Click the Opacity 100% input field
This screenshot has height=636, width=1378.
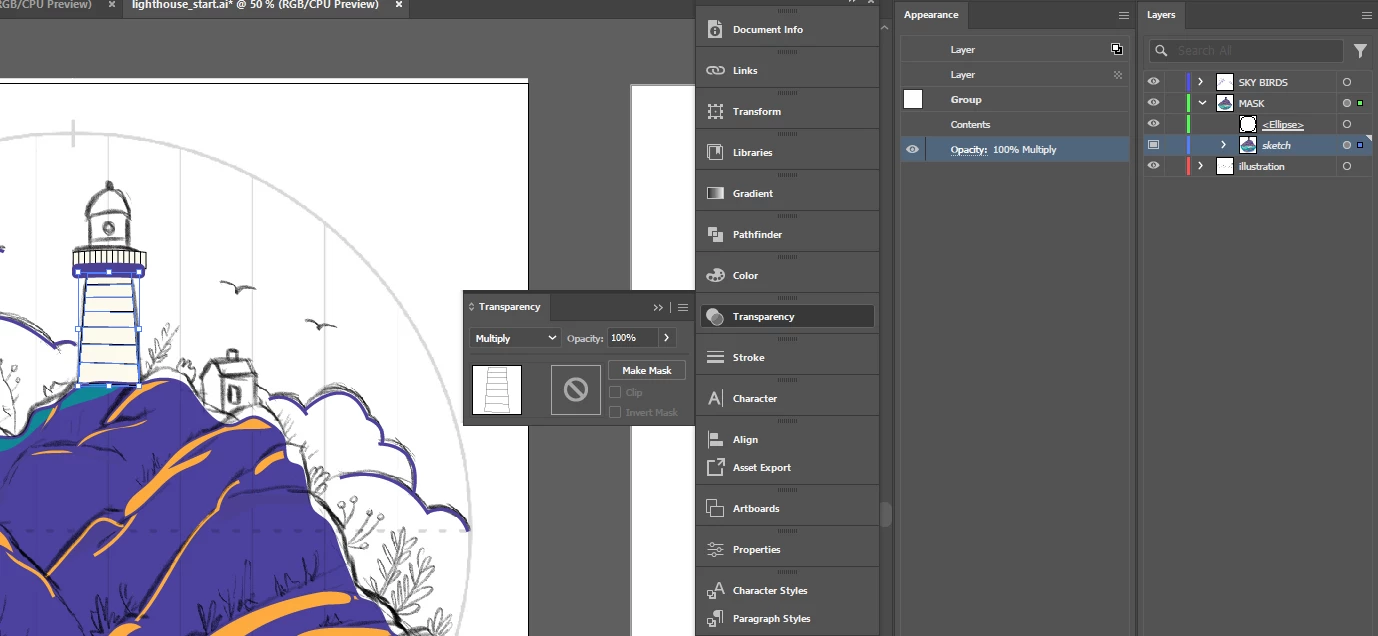633,338
